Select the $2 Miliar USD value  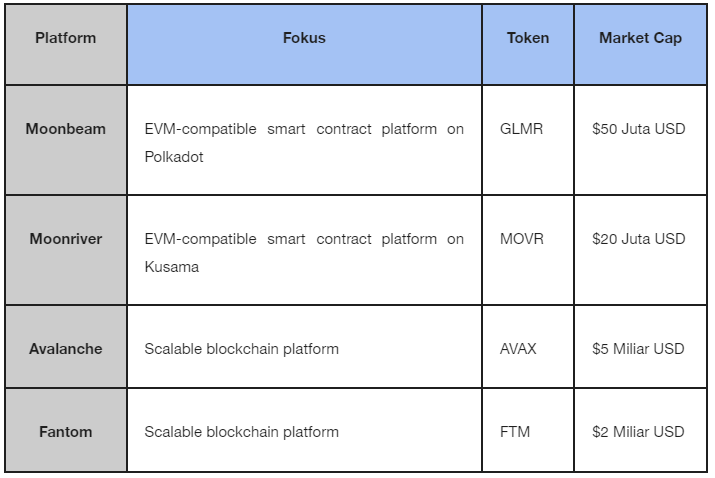(x=638, y=432)
